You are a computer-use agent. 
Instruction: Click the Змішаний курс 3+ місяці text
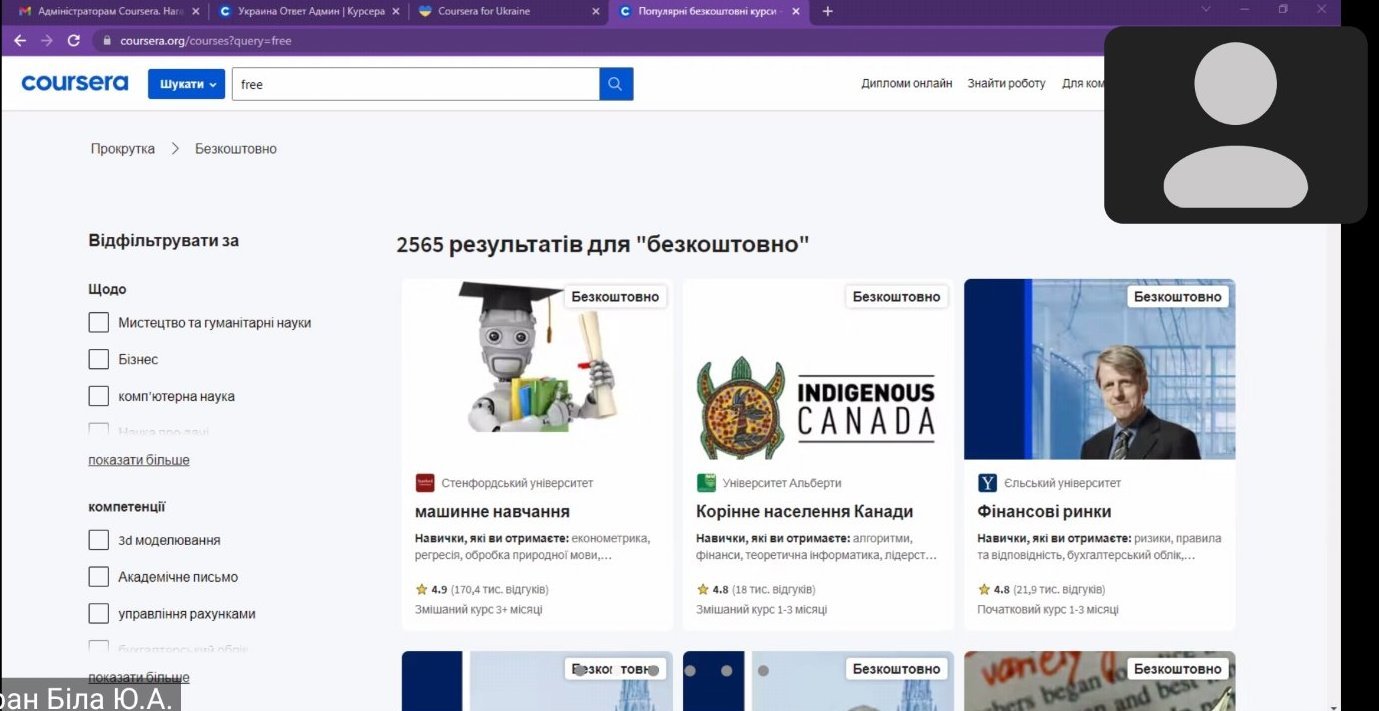click(x=479, y=609)
